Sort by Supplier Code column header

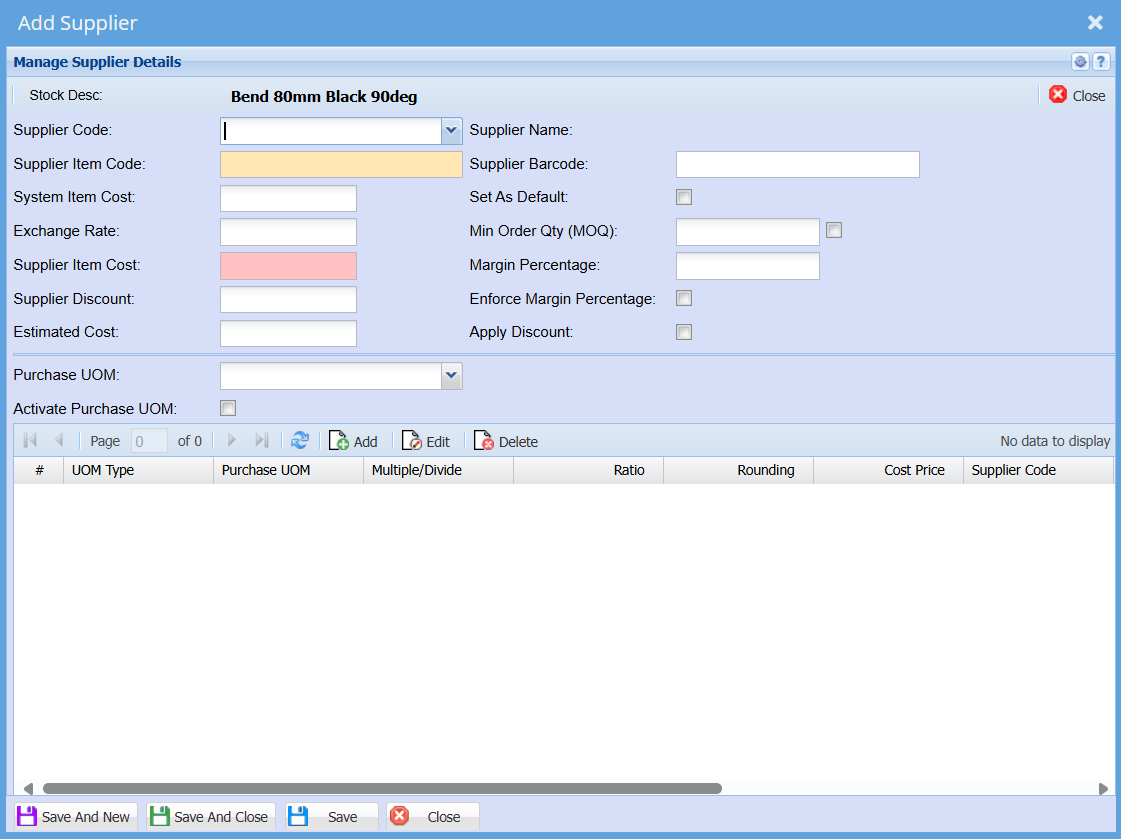coord(1039,470)
